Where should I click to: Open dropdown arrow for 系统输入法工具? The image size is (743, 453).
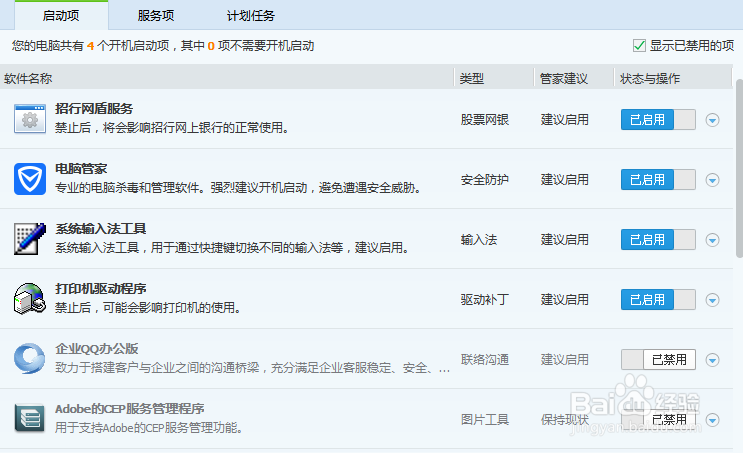(712, 240)
